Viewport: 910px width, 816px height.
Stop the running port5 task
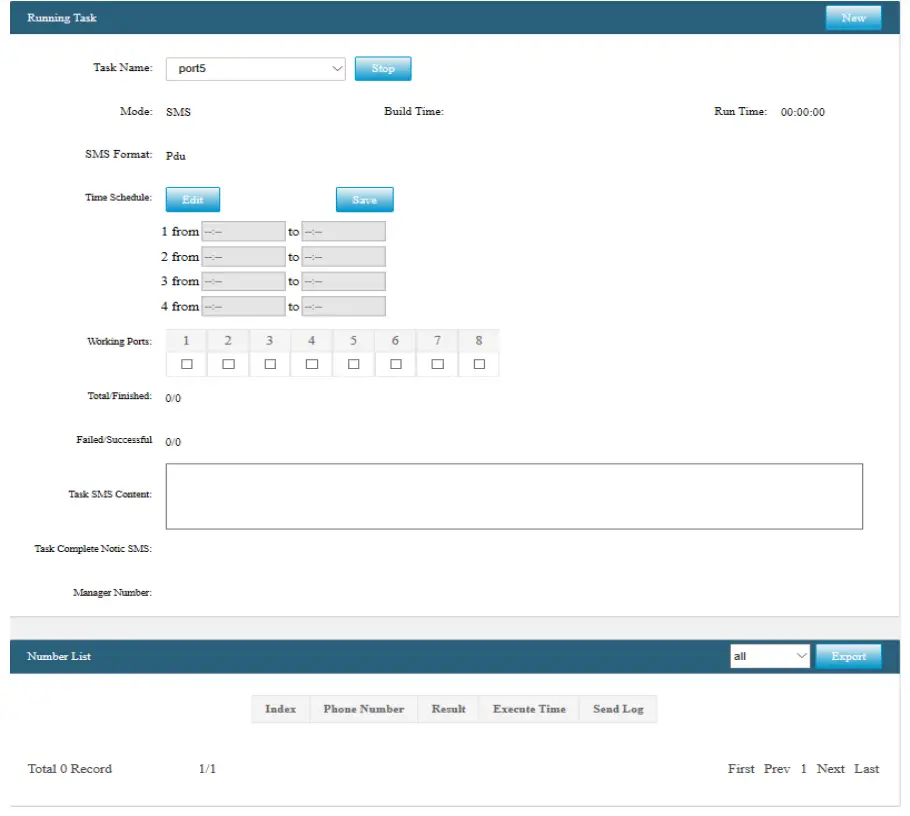[x=383, y=69]
